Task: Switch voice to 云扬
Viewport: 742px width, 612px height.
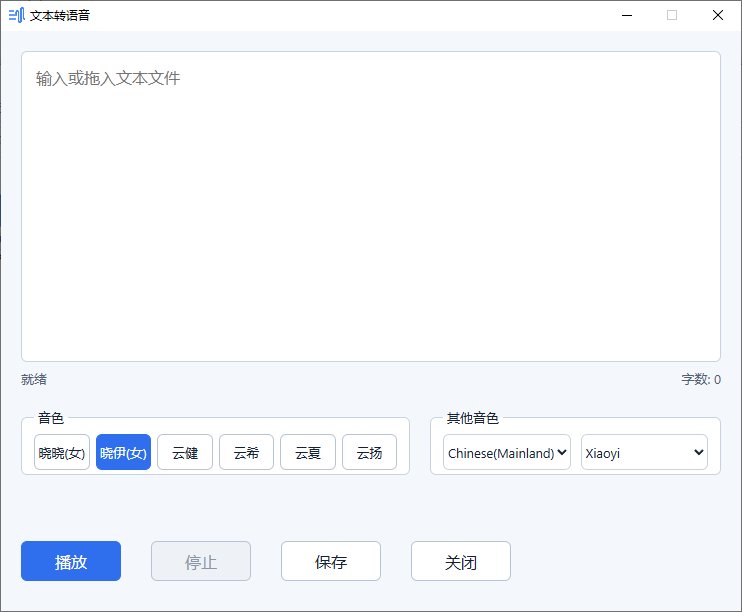Action: [370, 452]
